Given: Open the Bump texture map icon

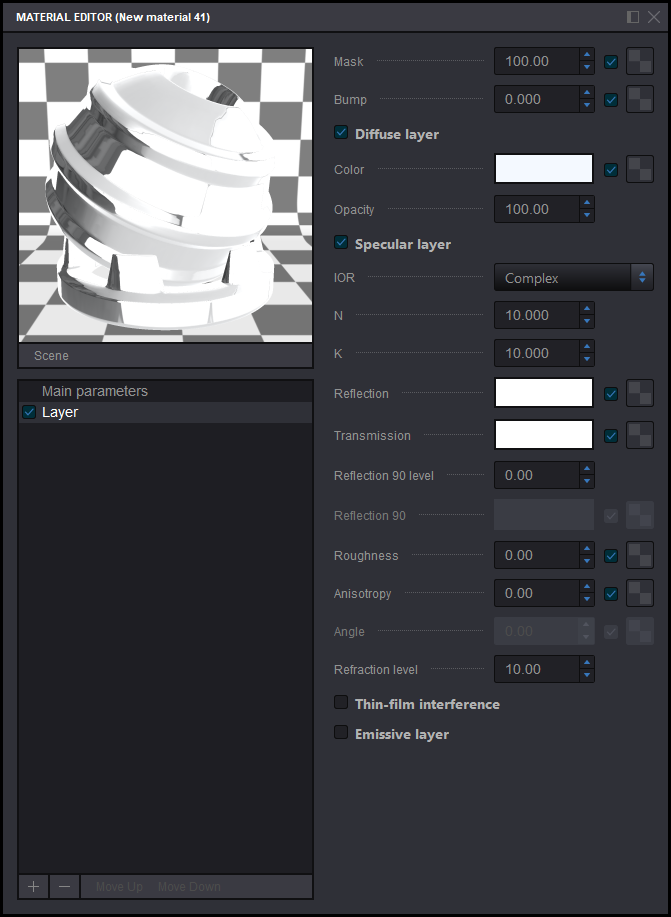Looking at the screenshot, I should 640,100.
